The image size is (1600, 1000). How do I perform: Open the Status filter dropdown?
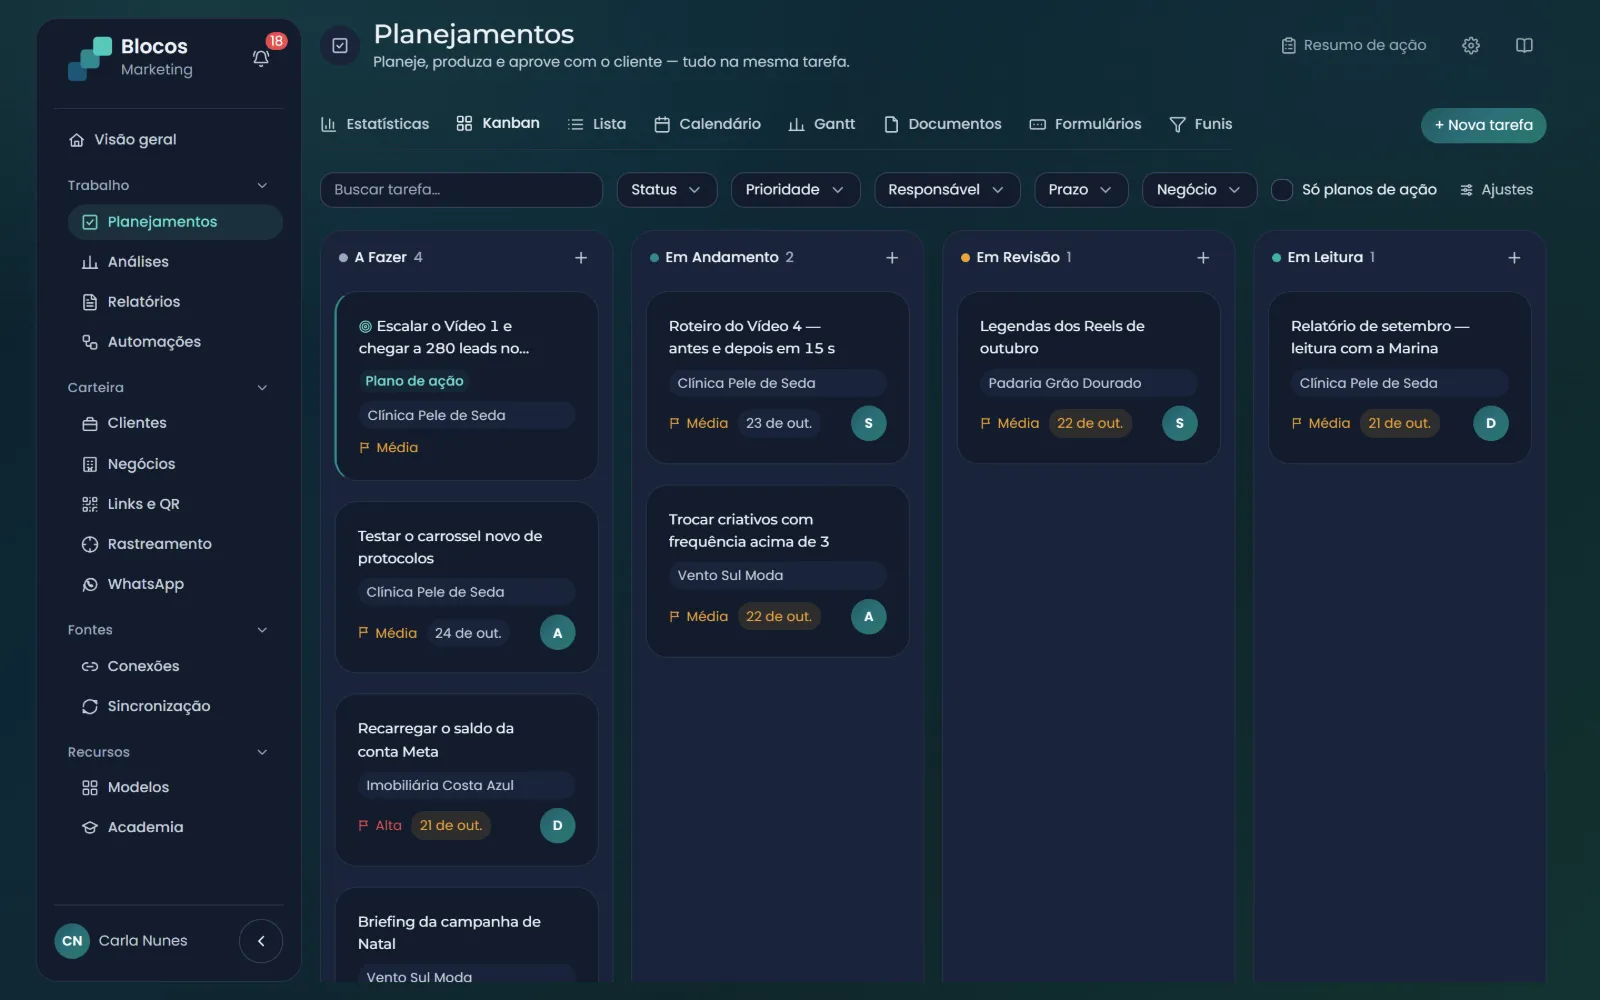667,190
